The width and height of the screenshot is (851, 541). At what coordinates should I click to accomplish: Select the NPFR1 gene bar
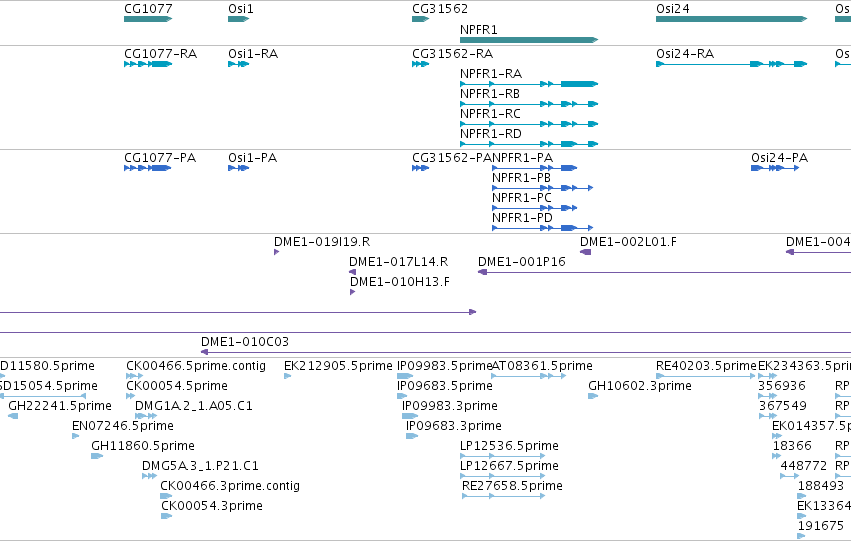pyautogui.click(x=529, y=40)
